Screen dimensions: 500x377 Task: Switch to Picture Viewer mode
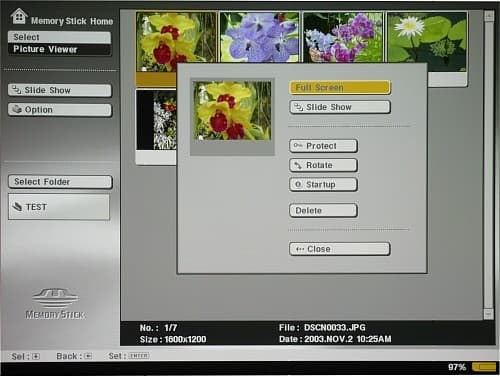(59, 49)
